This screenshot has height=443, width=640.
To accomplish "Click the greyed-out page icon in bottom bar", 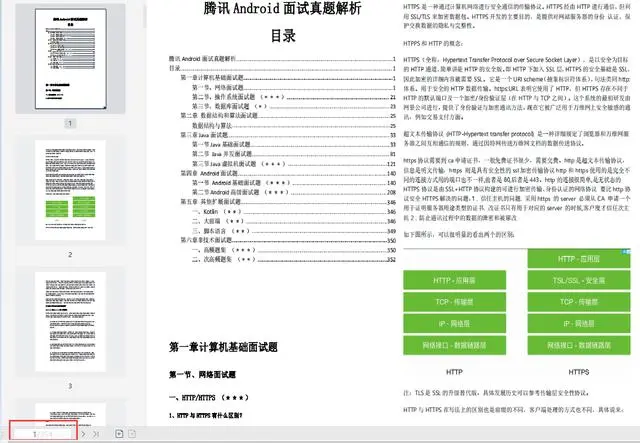I will pyautogui.click(x=132, y=434).
